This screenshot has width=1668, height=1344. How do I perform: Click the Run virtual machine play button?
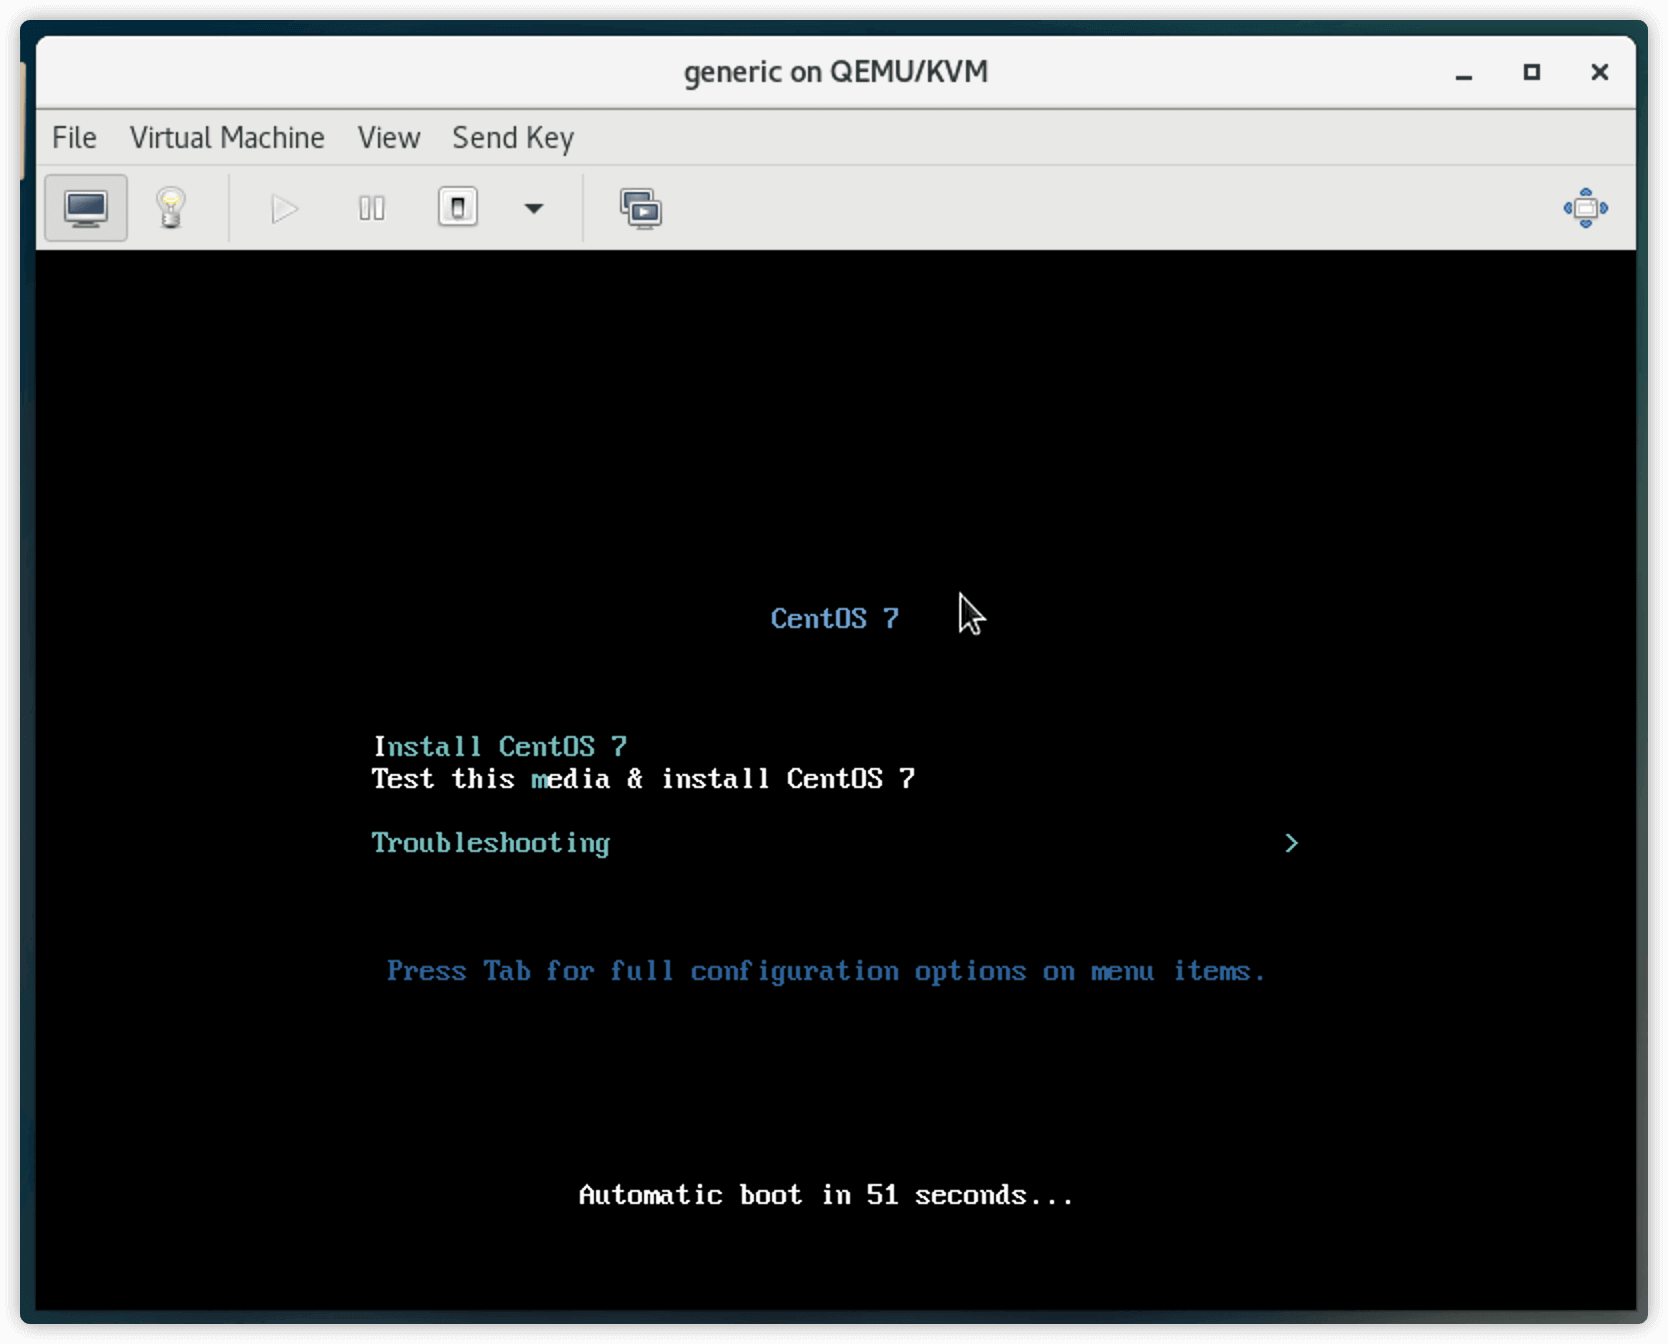[x=285, y=208]
